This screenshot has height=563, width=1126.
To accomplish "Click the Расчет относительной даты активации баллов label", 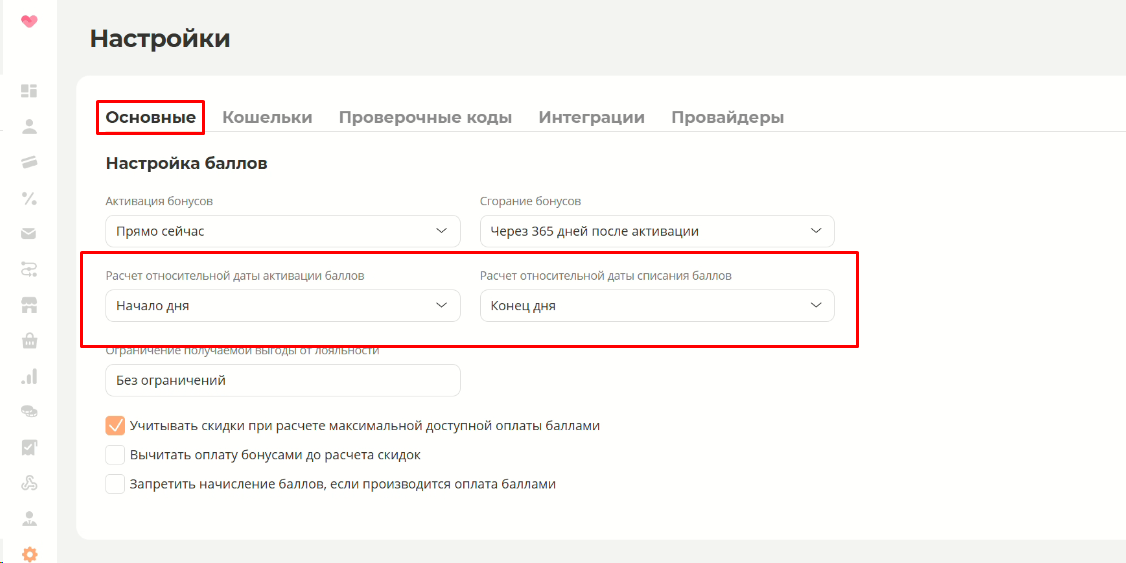I will pyautogui.click(x=235, y=276).
